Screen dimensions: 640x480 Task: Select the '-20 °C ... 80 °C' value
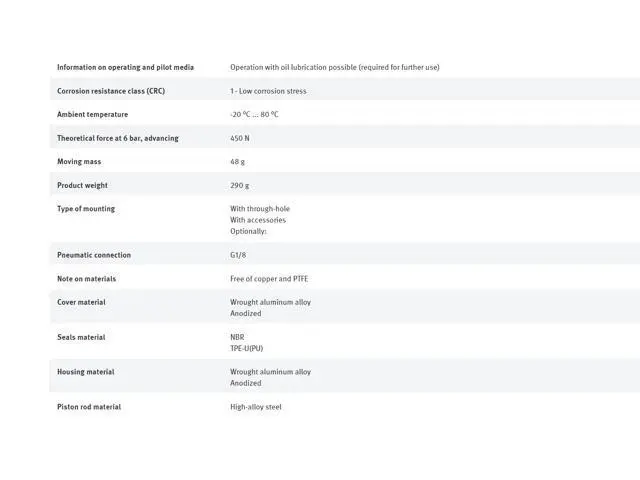[254, 114]
